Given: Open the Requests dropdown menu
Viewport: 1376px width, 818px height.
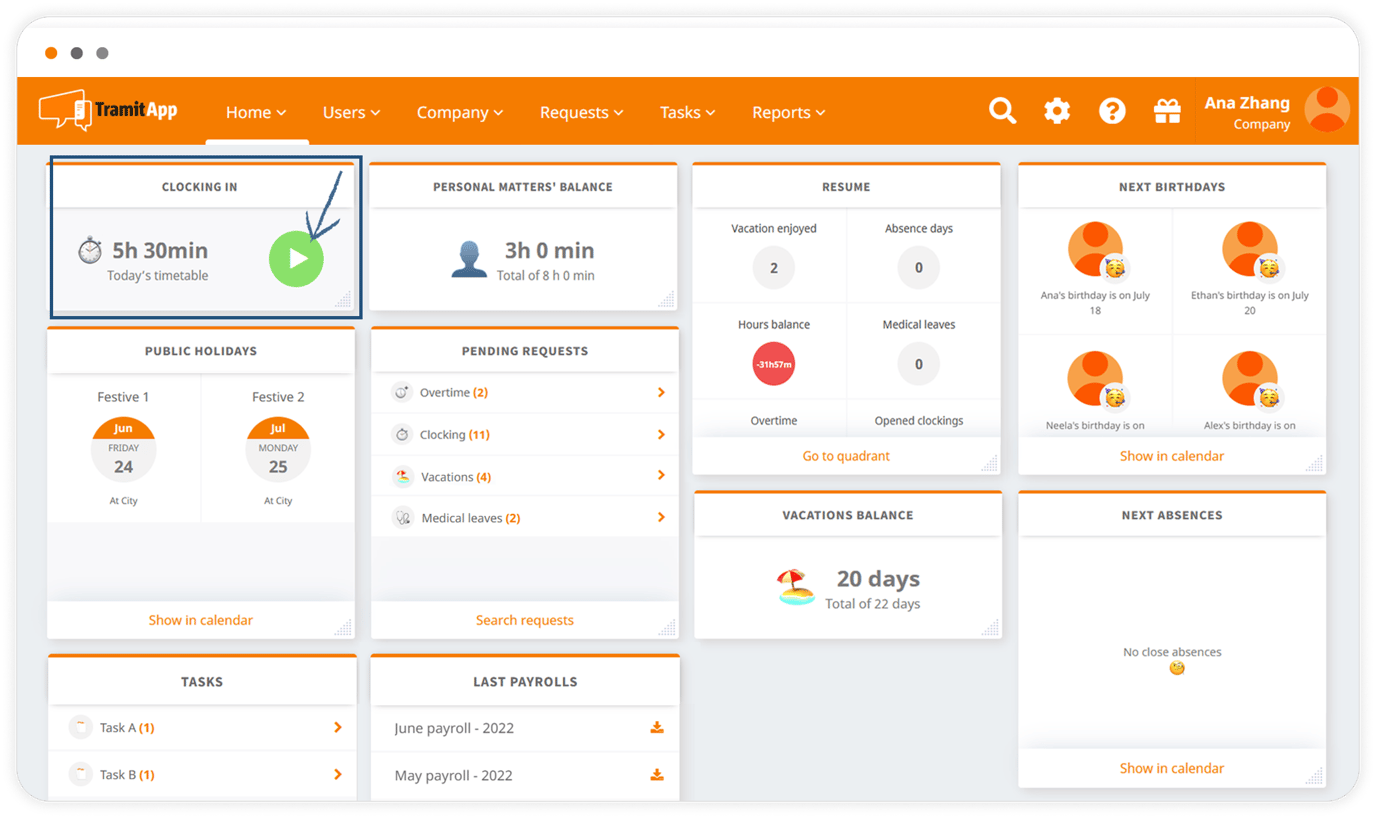Looking at the screenshot, I should pos(581,112).
